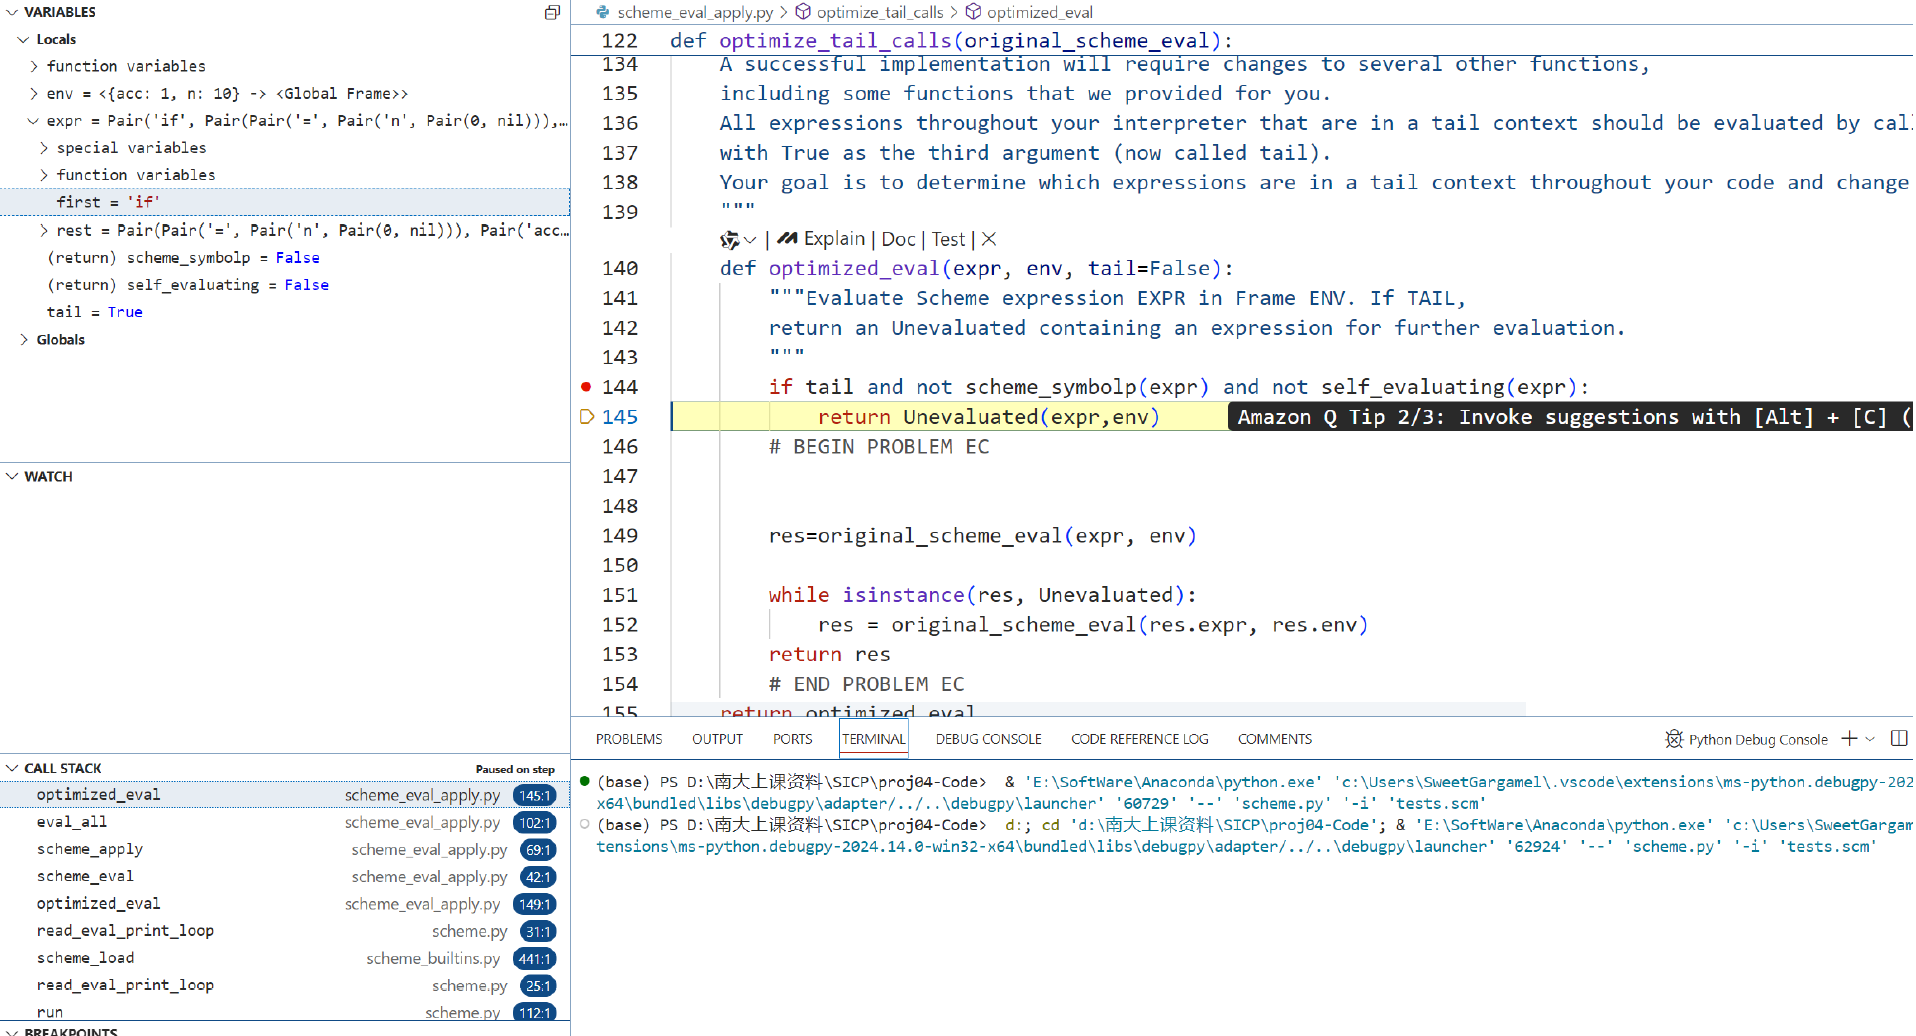The width and height of the screenshot is (1916, 1036).
Task: Click the Split Terminal icon
Action: 1899,739
